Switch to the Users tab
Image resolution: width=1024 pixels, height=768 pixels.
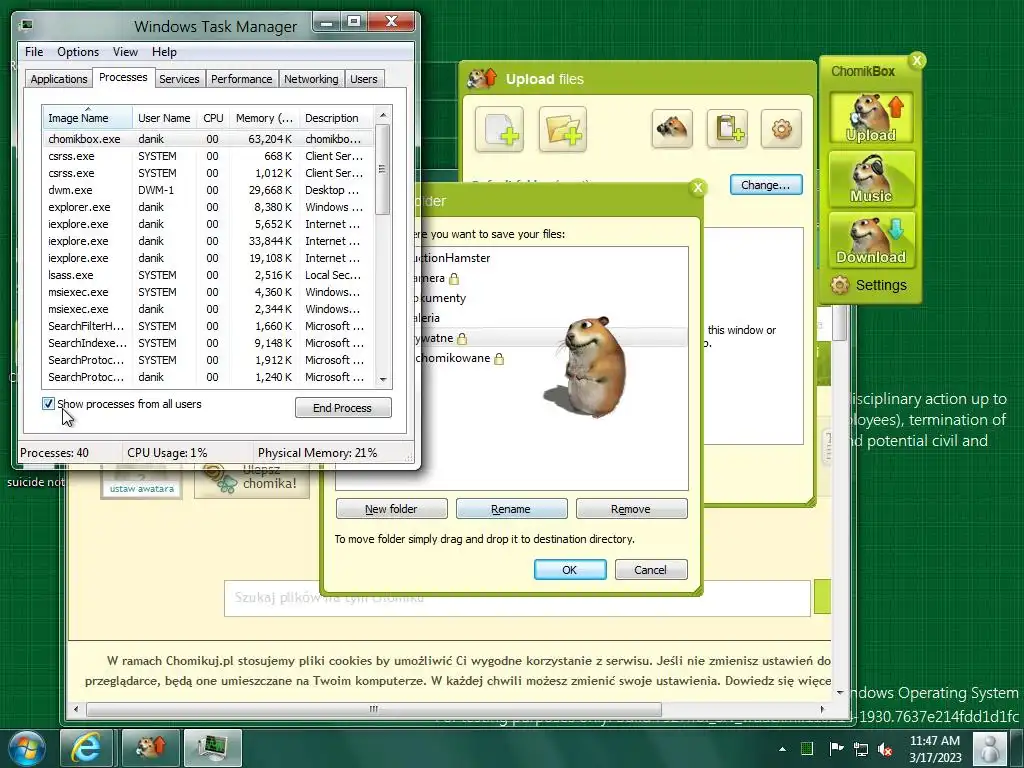(364, 79)
